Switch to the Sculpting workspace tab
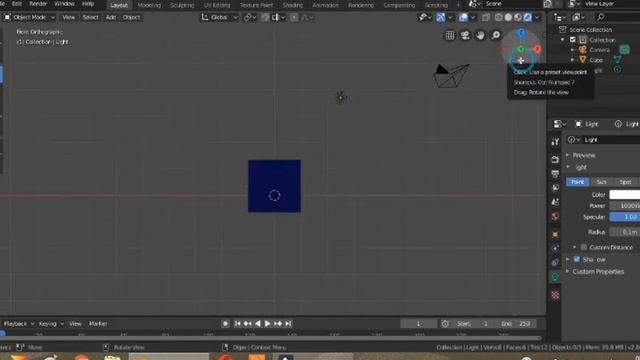 [182, 5]
